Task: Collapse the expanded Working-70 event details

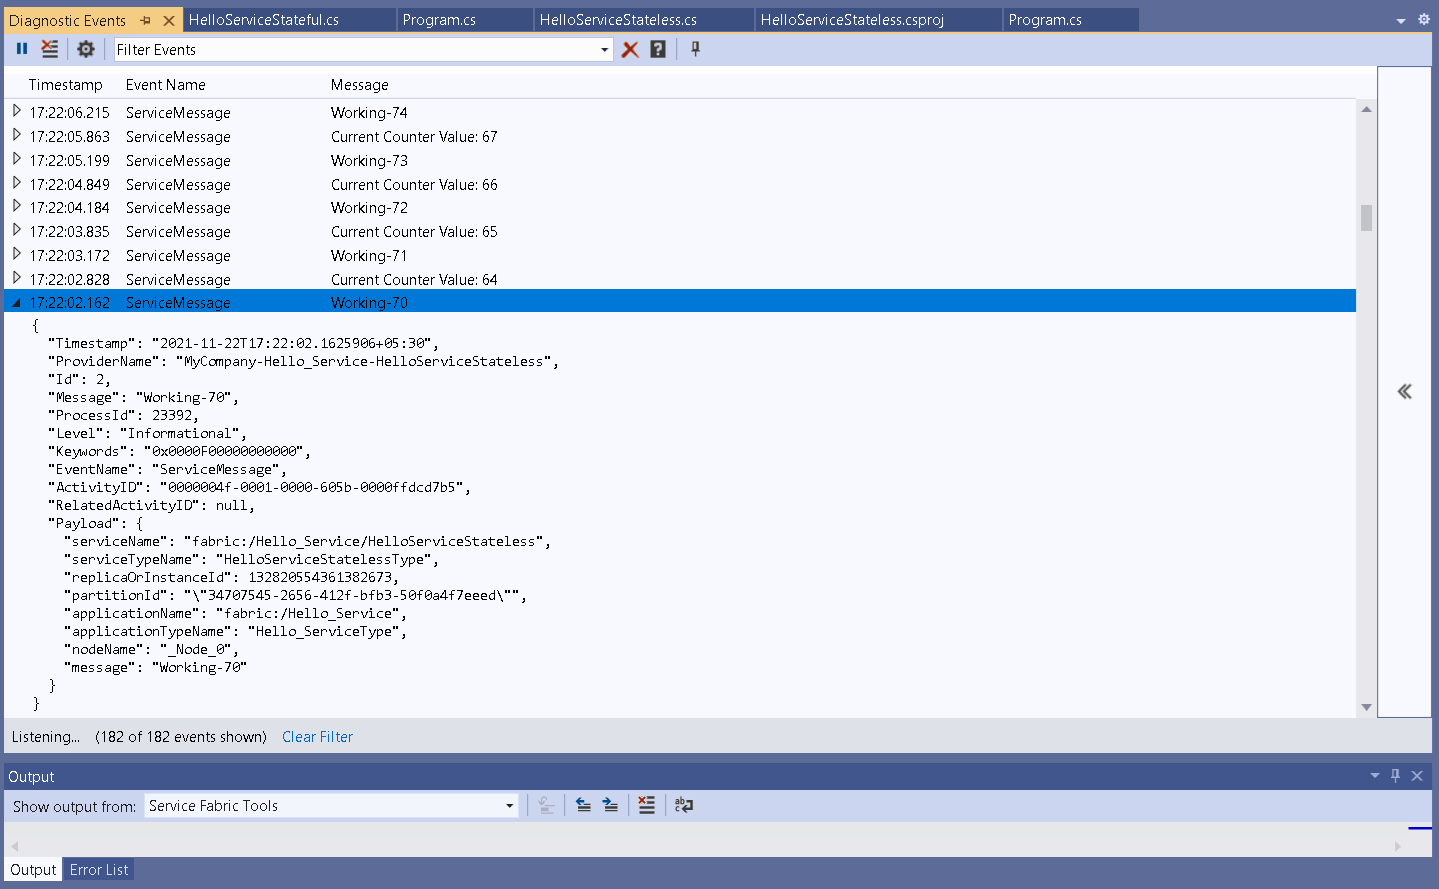Action: [x=16, y=302]
